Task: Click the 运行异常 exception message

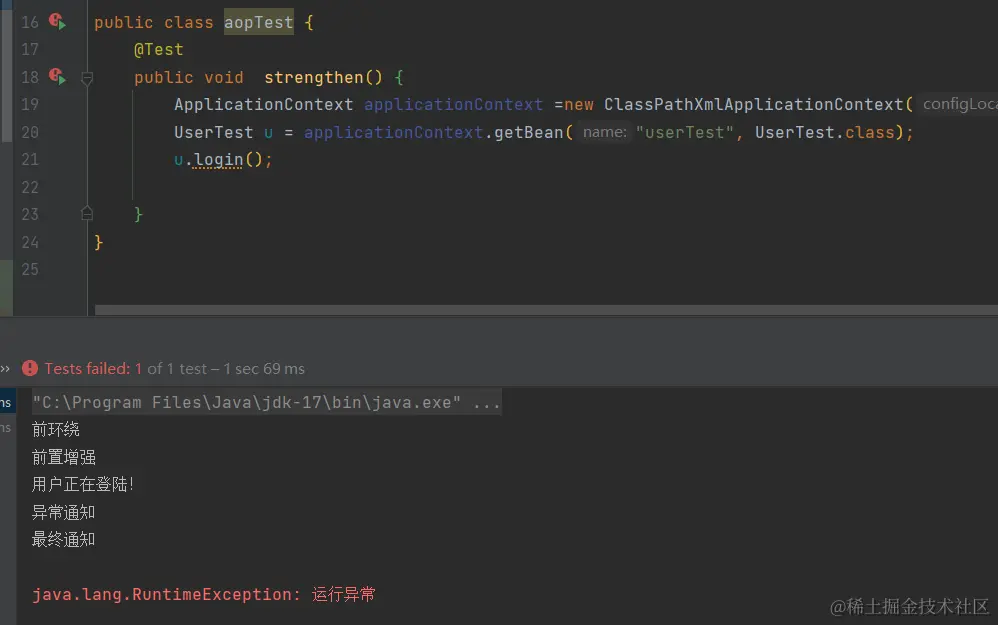Action: pos(344,594)
